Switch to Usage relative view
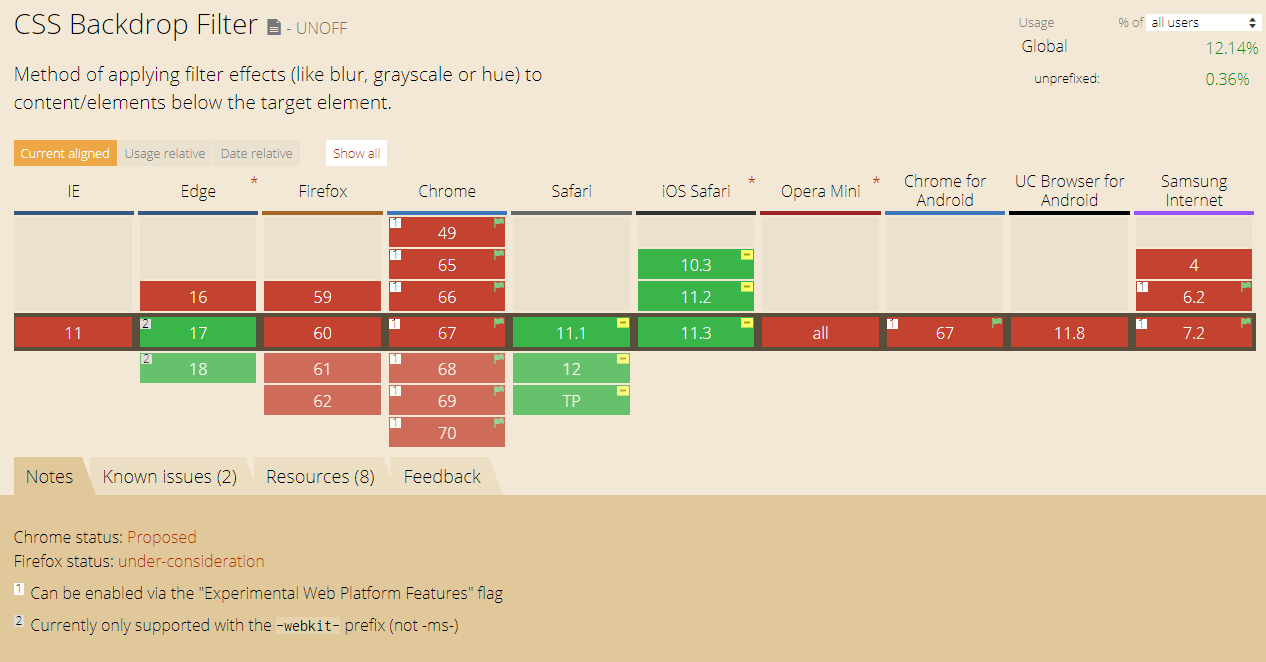Viewport: 1266px width, 662px height. tap(165, 153)
